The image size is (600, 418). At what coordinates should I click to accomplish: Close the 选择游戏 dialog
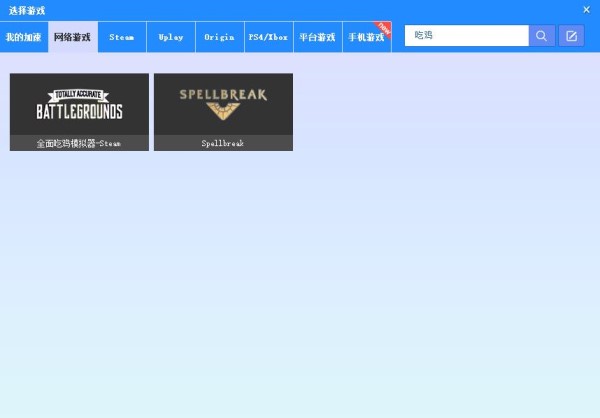[586, 10]
